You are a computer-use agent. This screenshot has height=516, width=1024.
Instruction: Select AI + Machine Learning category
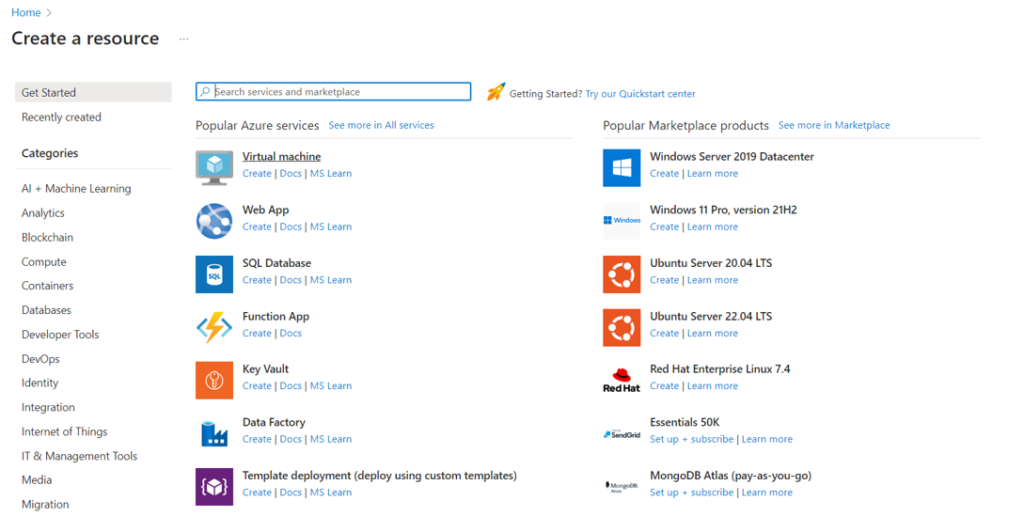[x=76, y=188]
